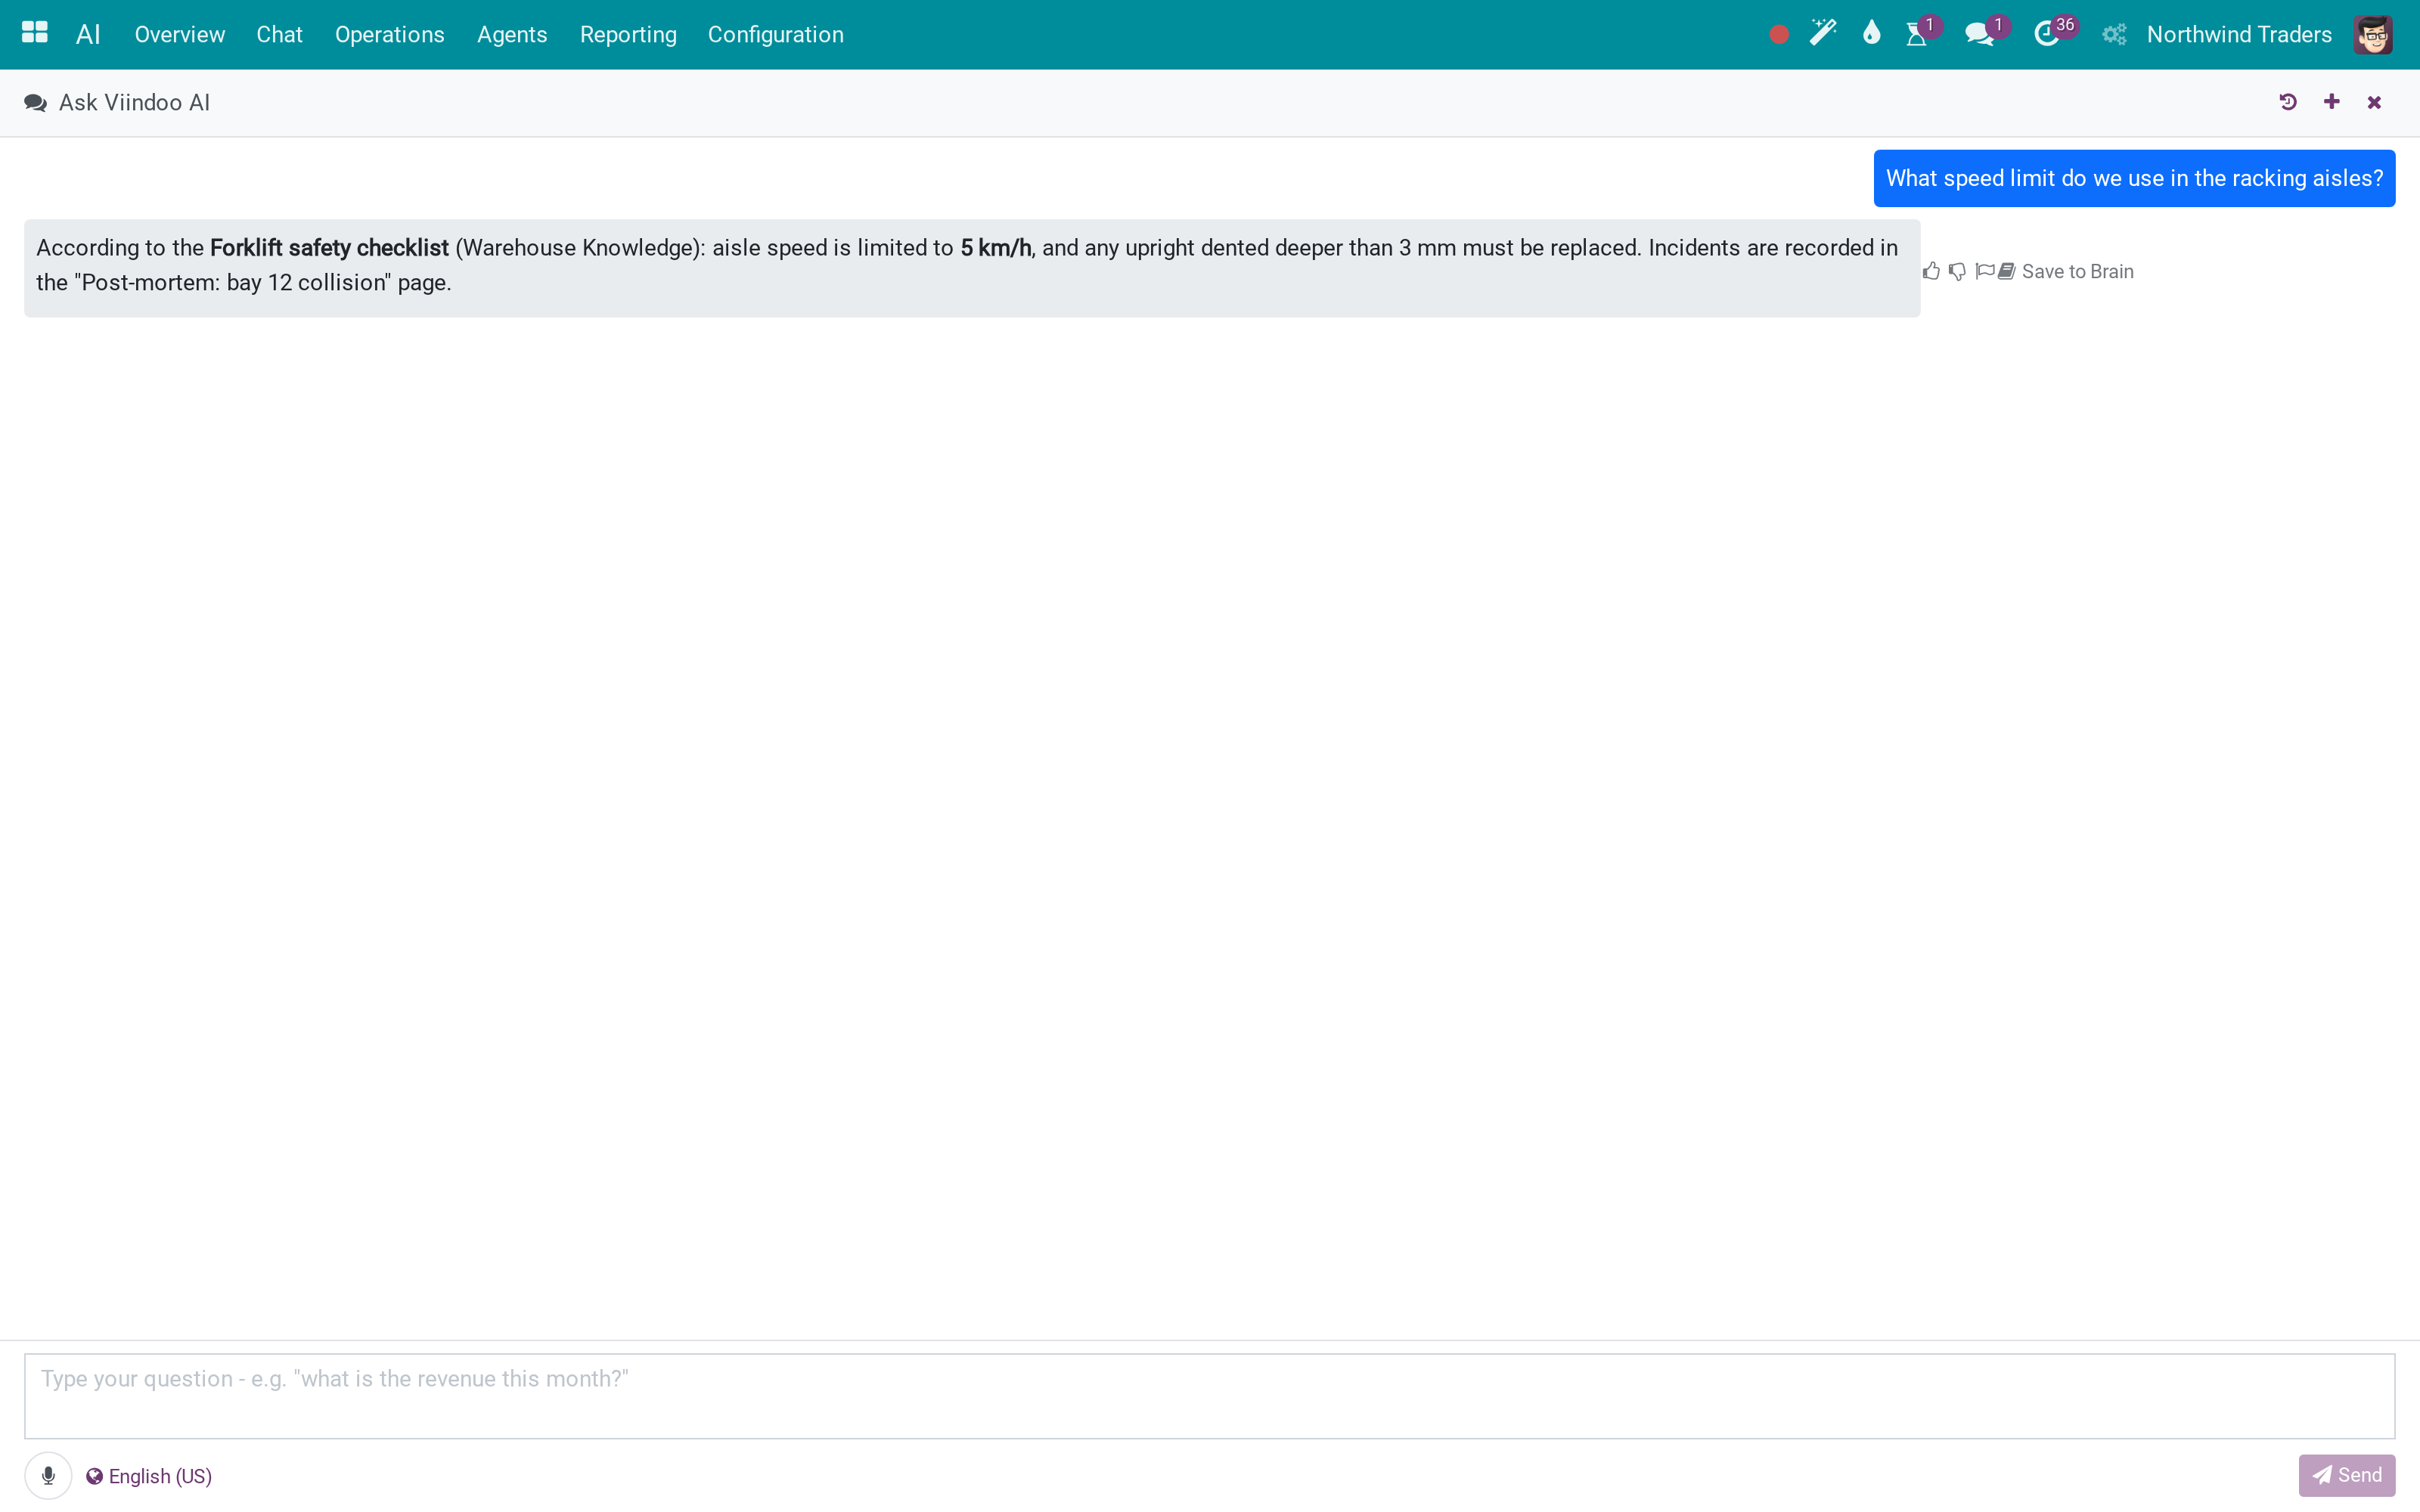Open the Overview menu
Viewport: 2420px width, 1512px height.
(180, 34)
